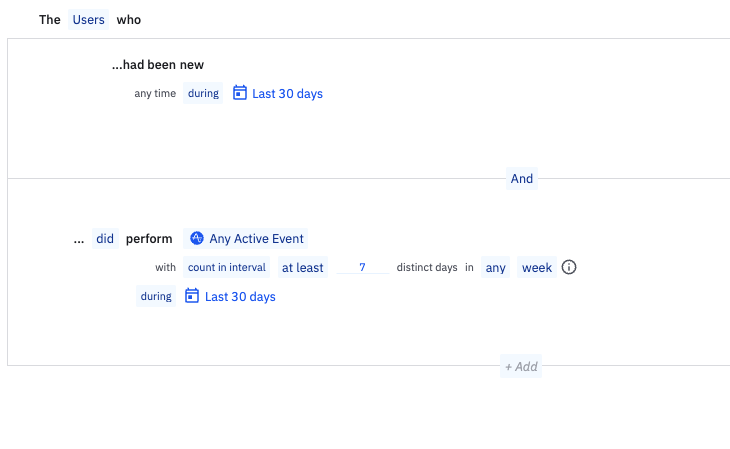Click the info icon next to week
This screenshot has height=449, width=730.
click(x=569, y=268)
